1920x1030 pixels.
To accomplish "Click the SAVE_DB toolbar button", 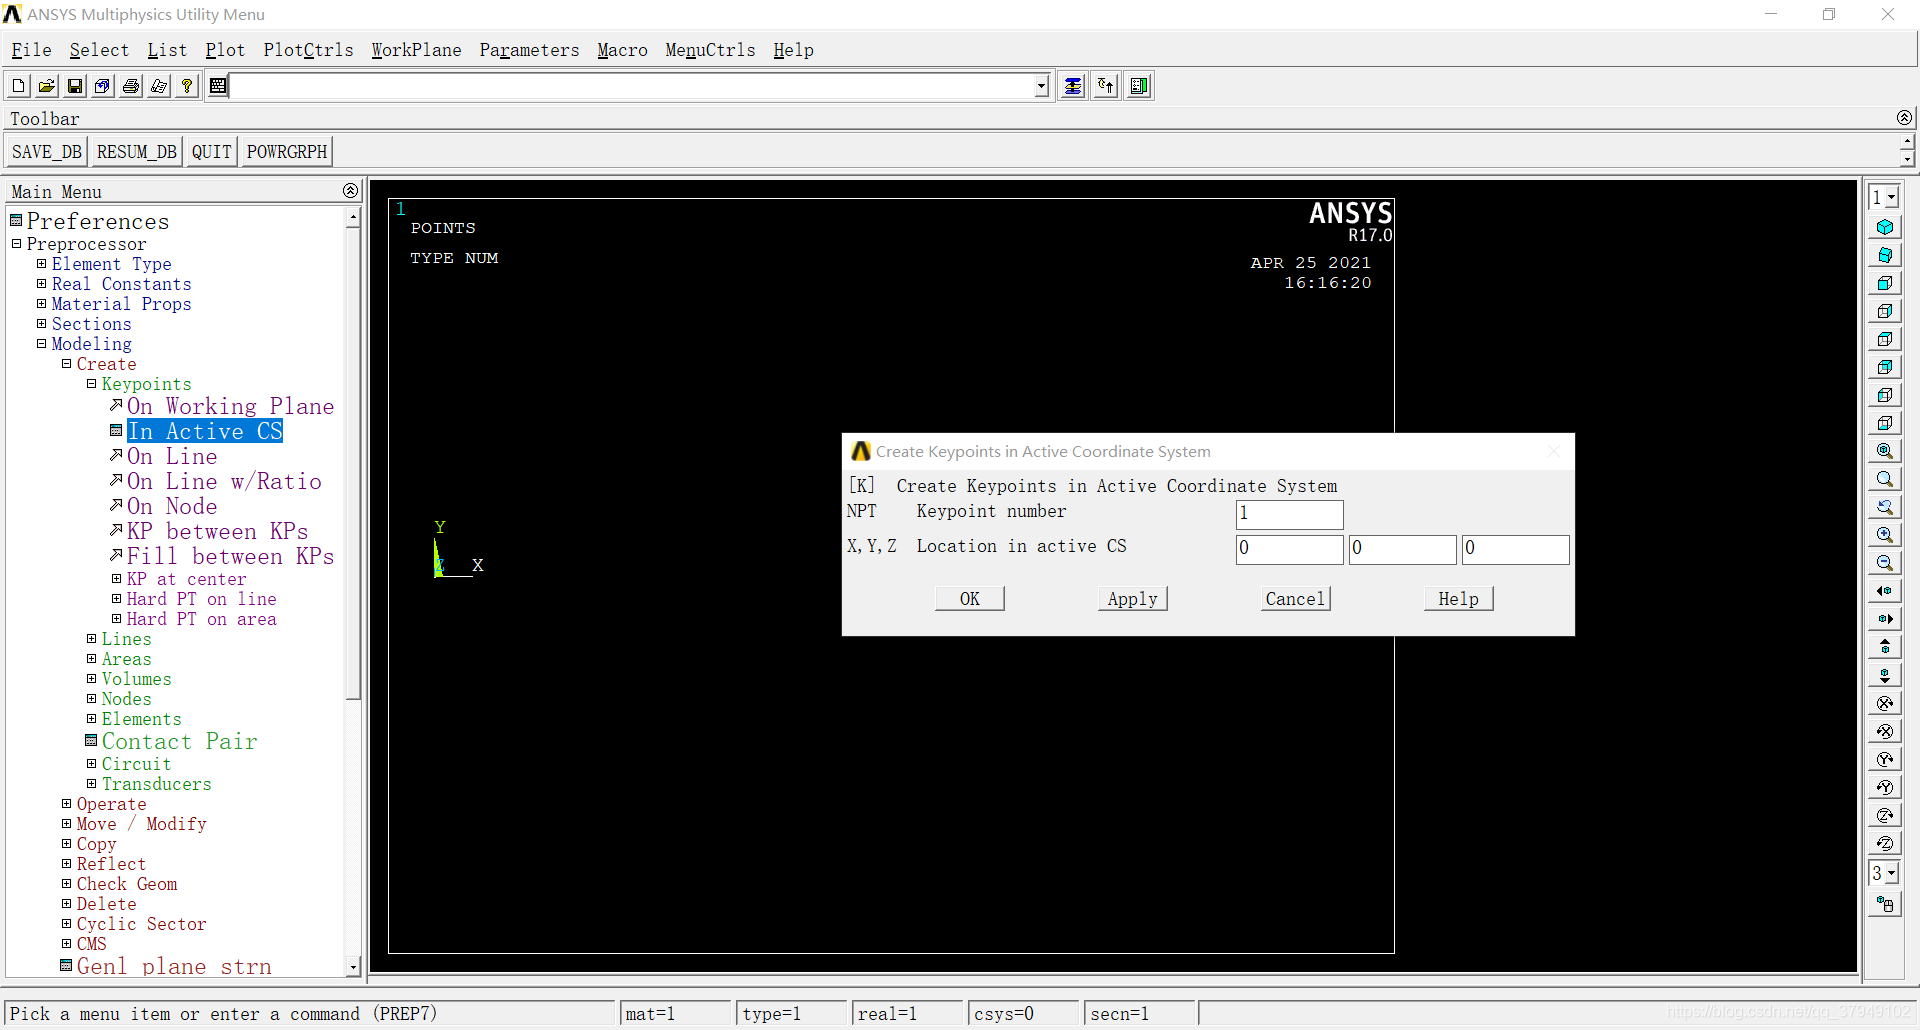I will point(47,152).
